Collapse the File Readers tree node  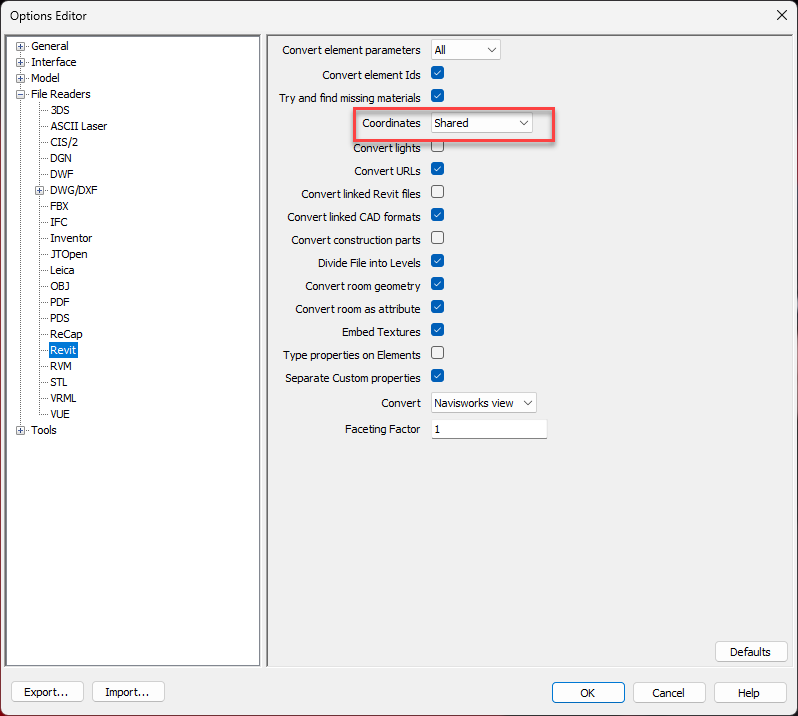pyautogui.click(x=20, y=95)
